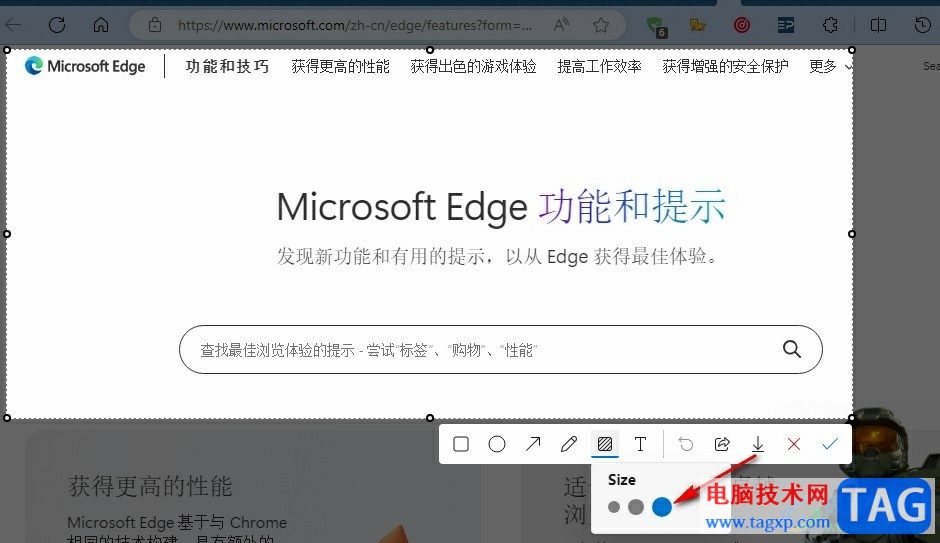Image resolution: width=940 pixels, height=543 pixels.
Task: Click the Microsoft Edge logo link
Action: pos(85,66)
